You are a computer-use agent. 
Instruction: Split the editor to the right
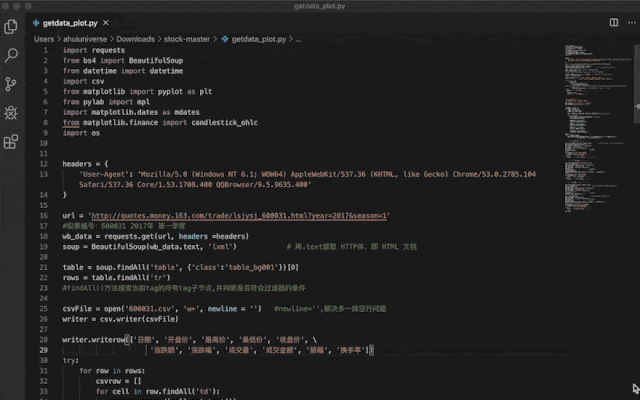tap(613, 22)
